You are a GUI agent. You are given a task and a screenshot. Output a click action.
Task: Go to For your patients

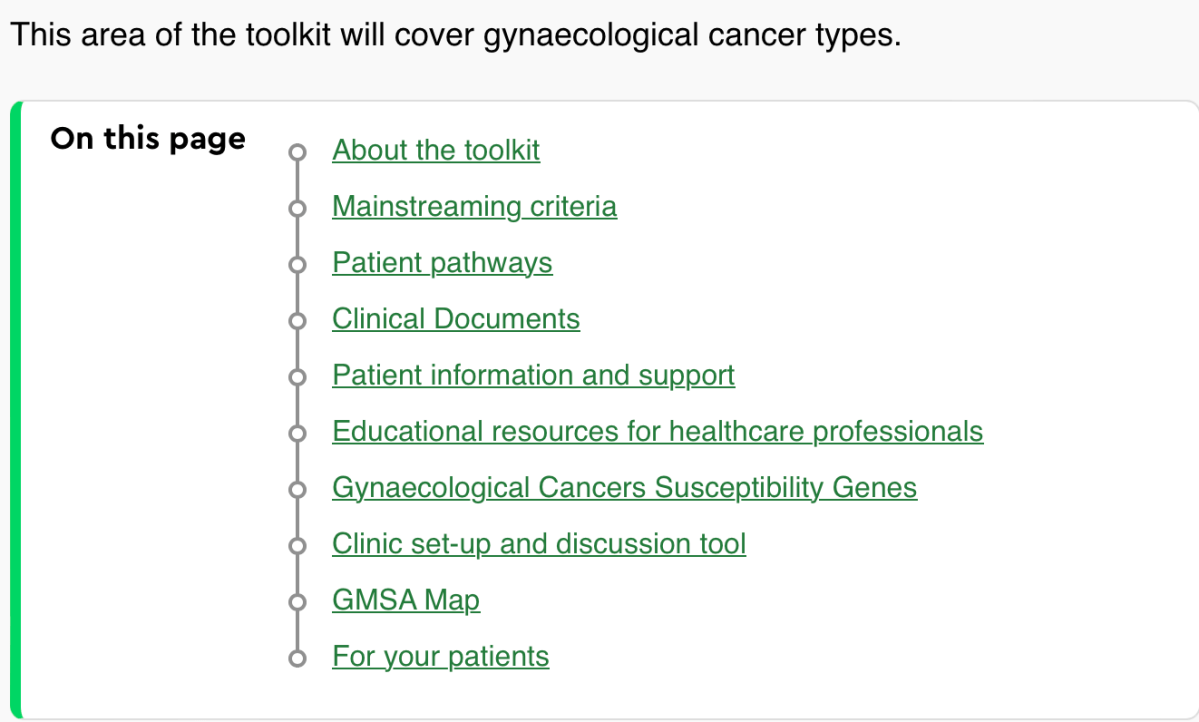pyautogui.click(x=440, y=657)
